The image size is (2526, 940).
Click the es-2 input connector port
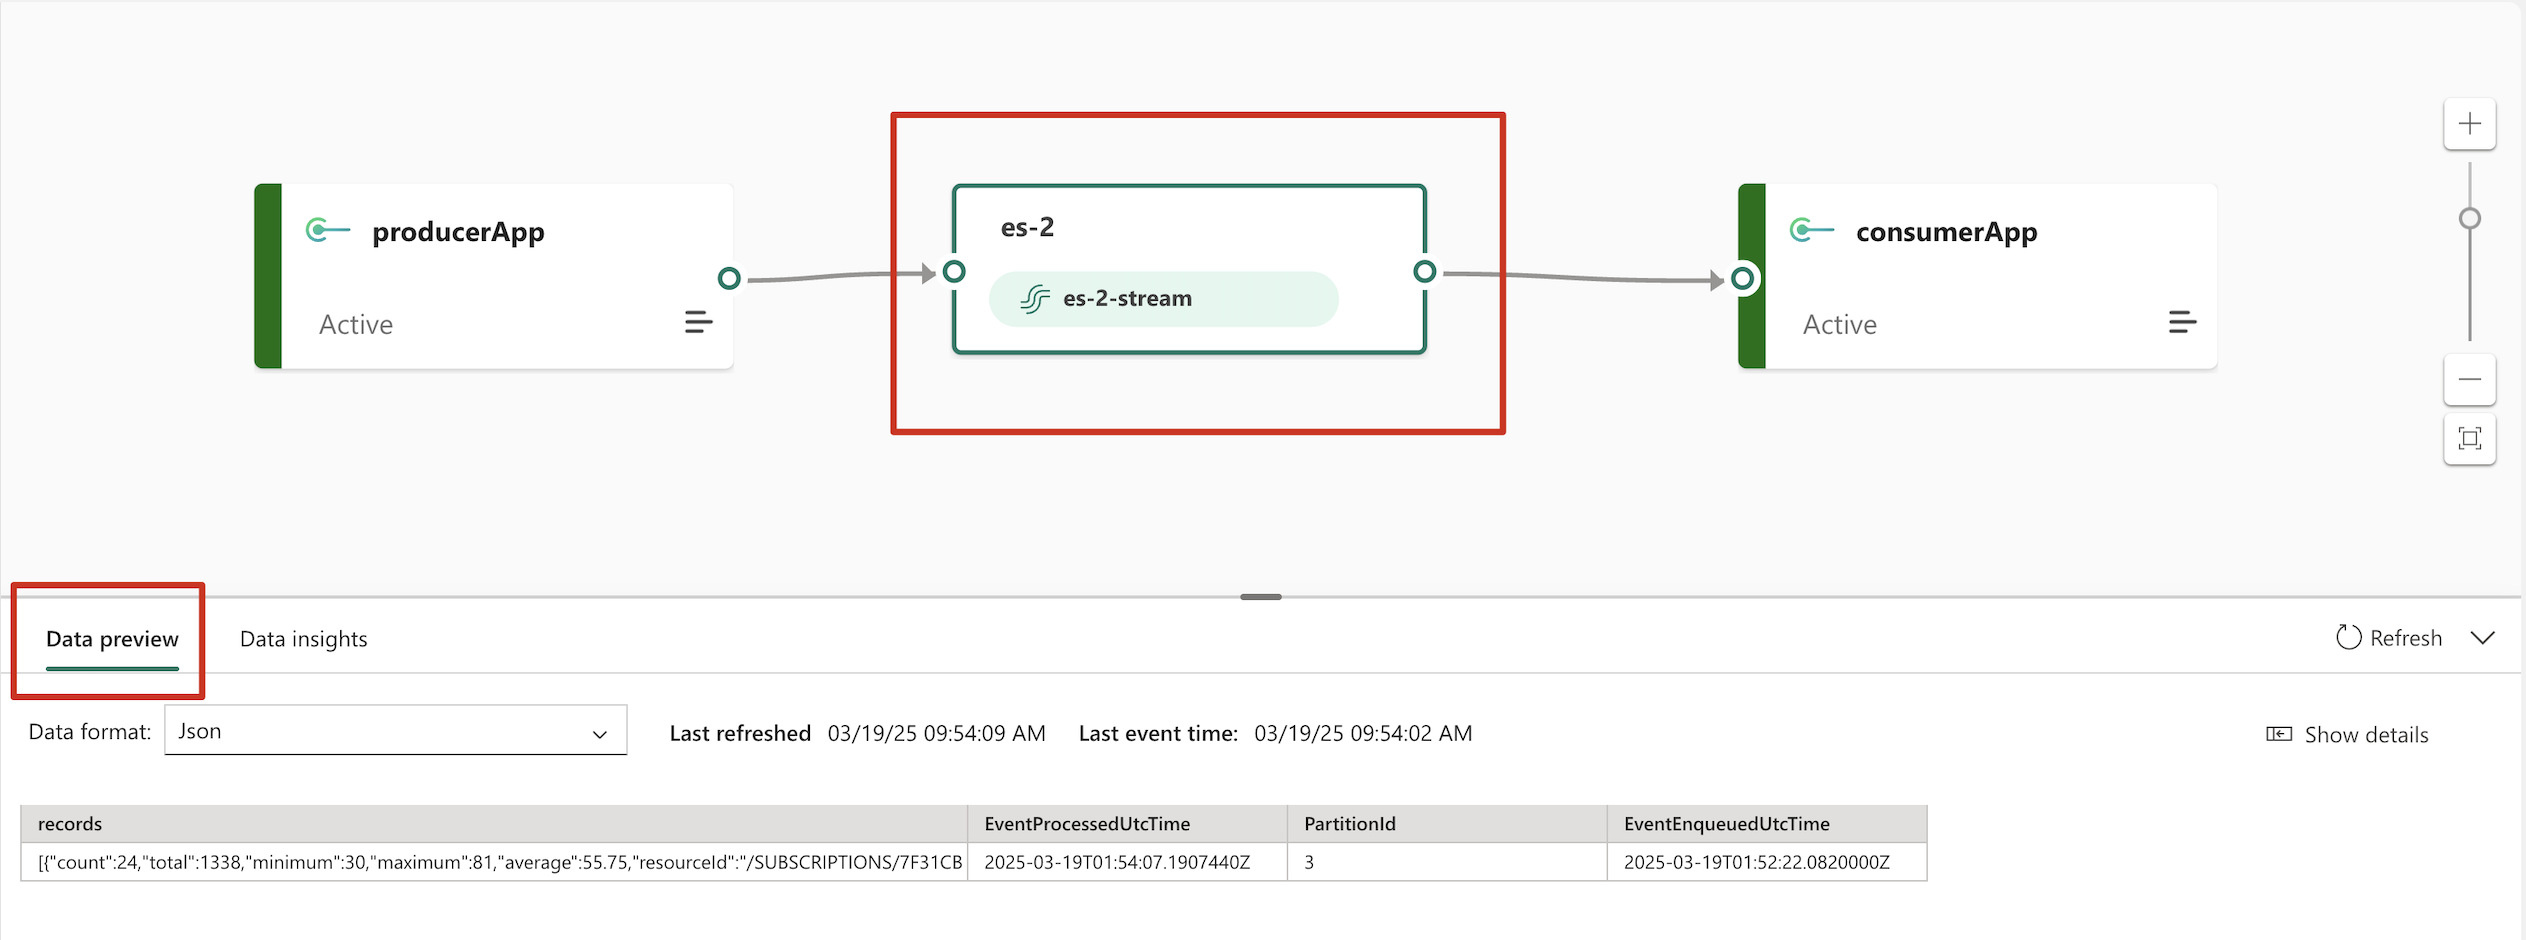(x=954, y=271)
